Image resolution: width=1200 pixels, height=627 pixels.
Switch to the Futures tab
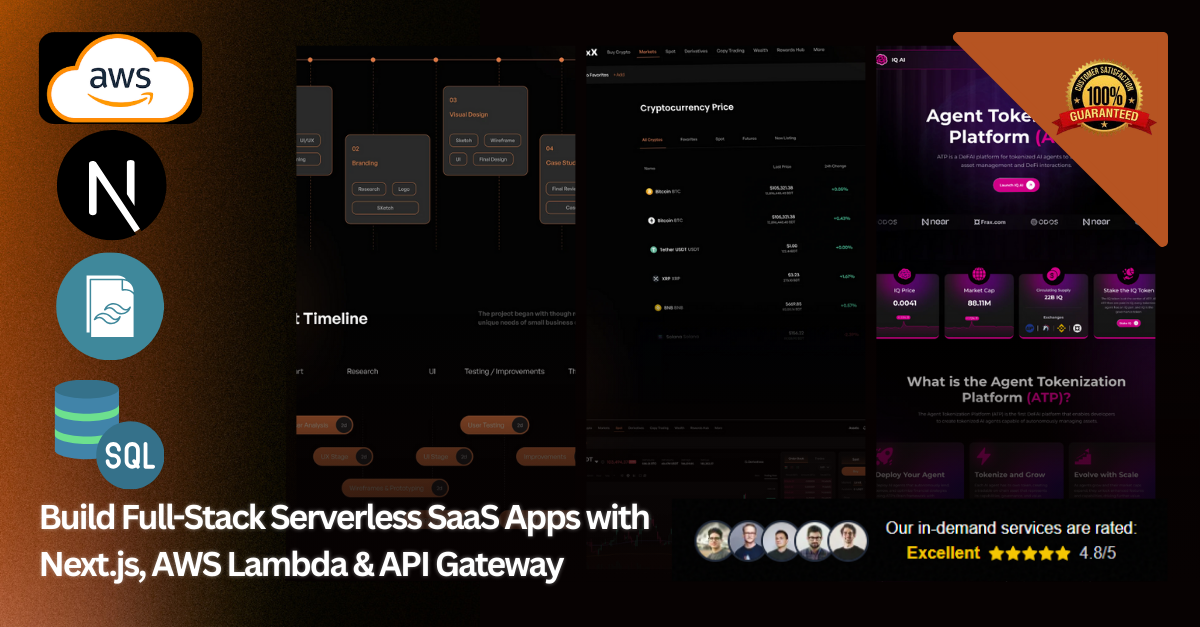click(749, 139)
